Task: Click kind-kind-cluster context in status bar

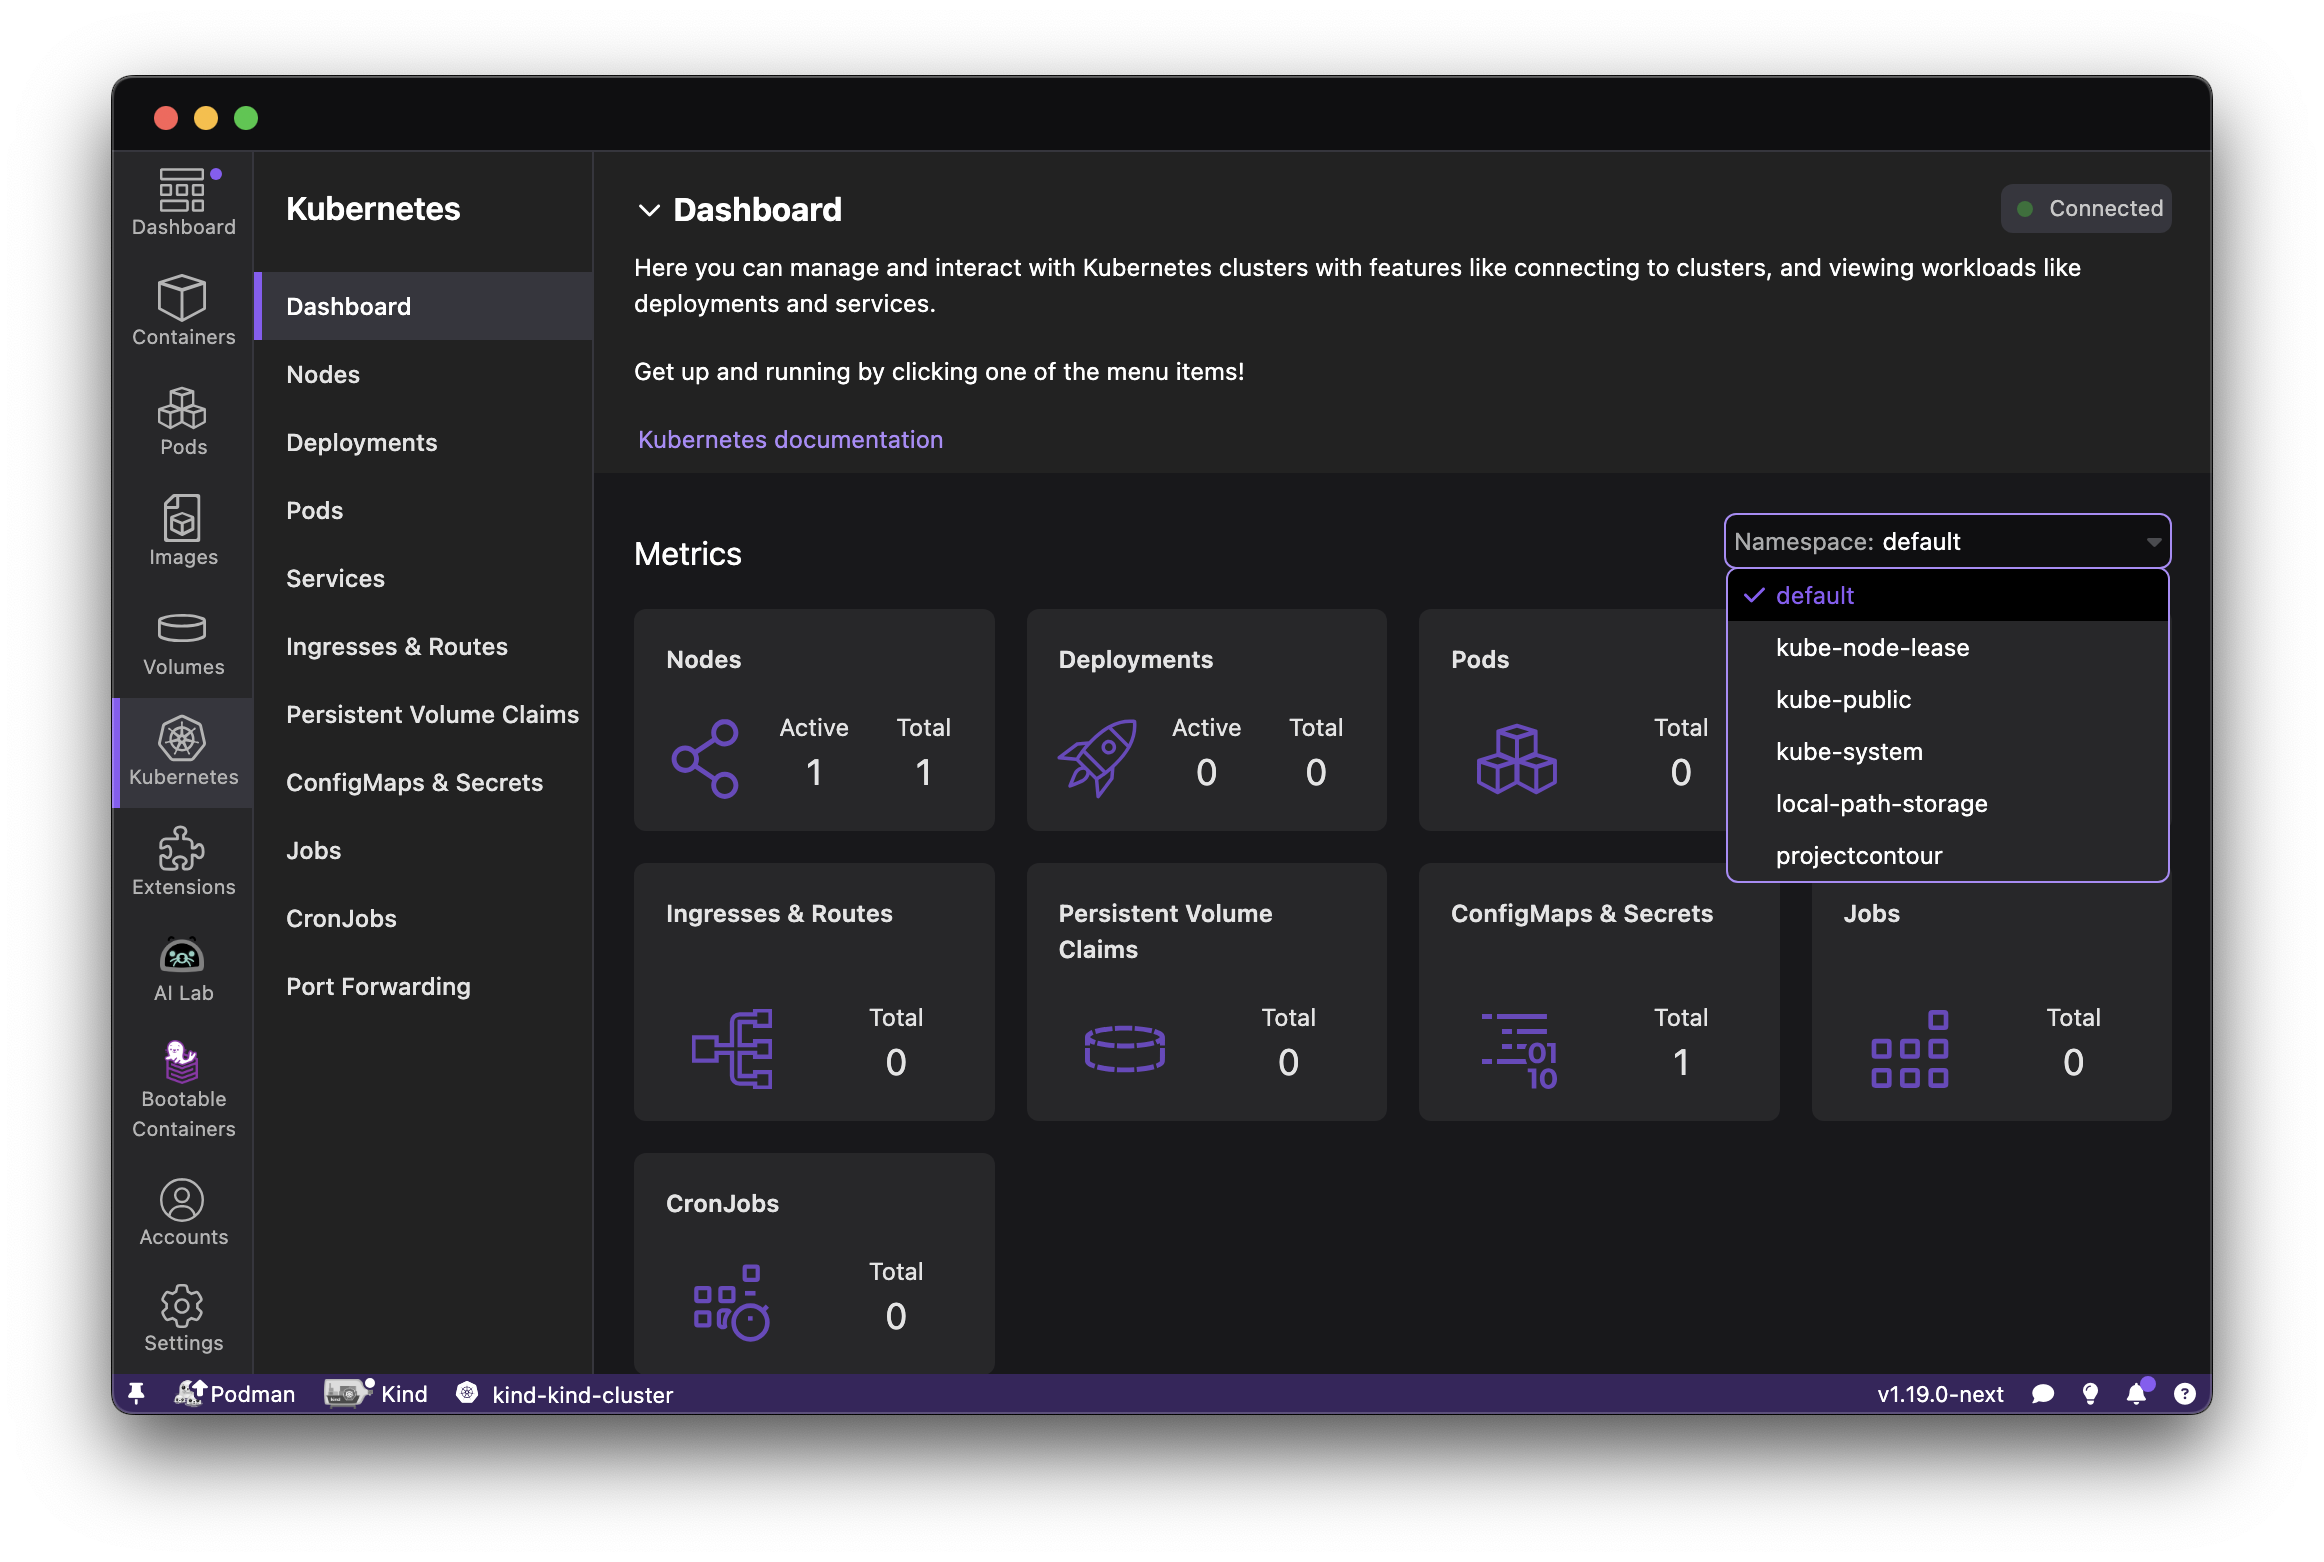Action: [581, 1395]
